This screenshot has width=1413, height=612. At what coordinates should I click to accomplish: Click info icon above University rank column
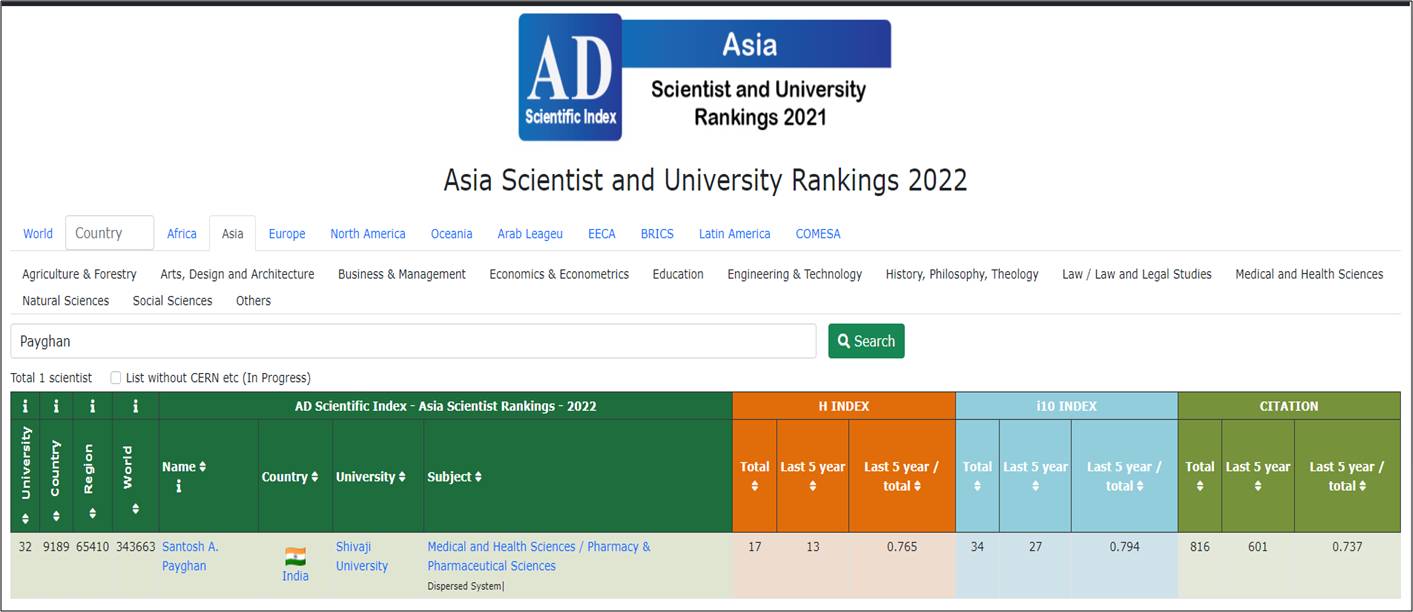[25, 406]
